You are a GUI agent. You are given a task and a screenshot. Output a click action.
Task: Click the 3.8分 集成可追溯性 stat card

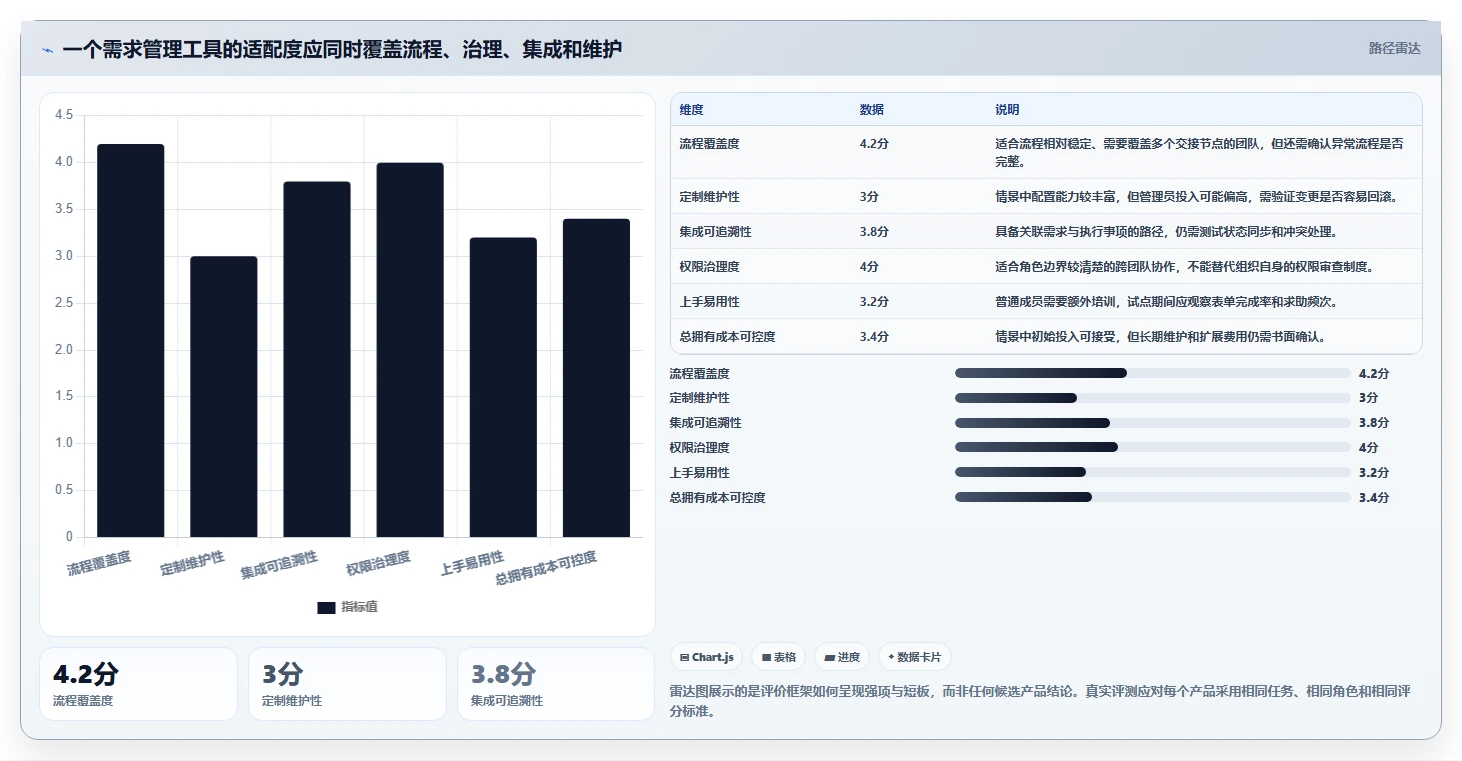coord(556,684)
